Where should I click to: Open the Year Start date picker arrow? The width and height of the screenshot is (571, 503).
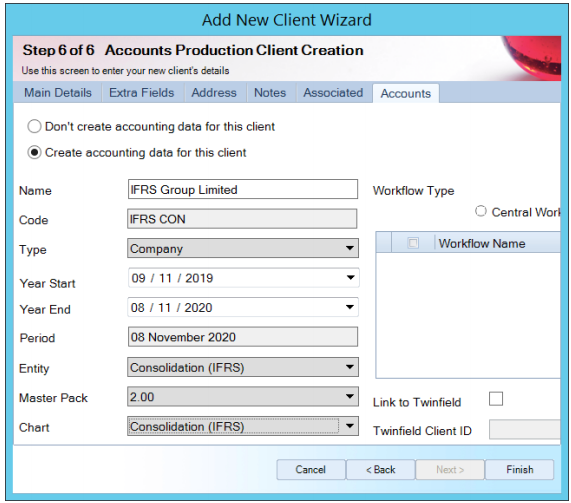click(x=350, y=278)
